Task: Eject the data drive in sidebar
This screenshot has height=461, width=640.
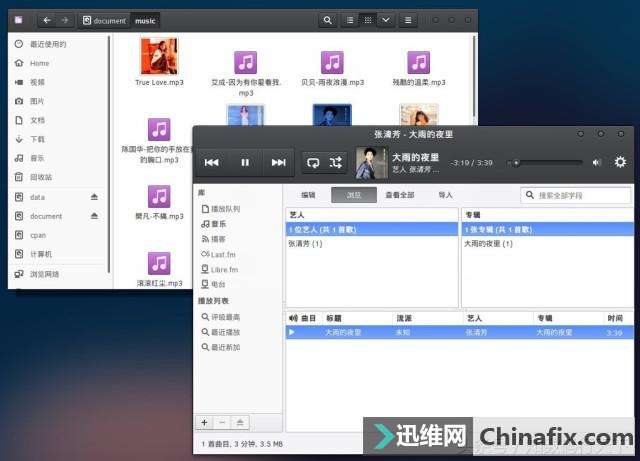Action: pyautogui.click(x=95, y=197)
